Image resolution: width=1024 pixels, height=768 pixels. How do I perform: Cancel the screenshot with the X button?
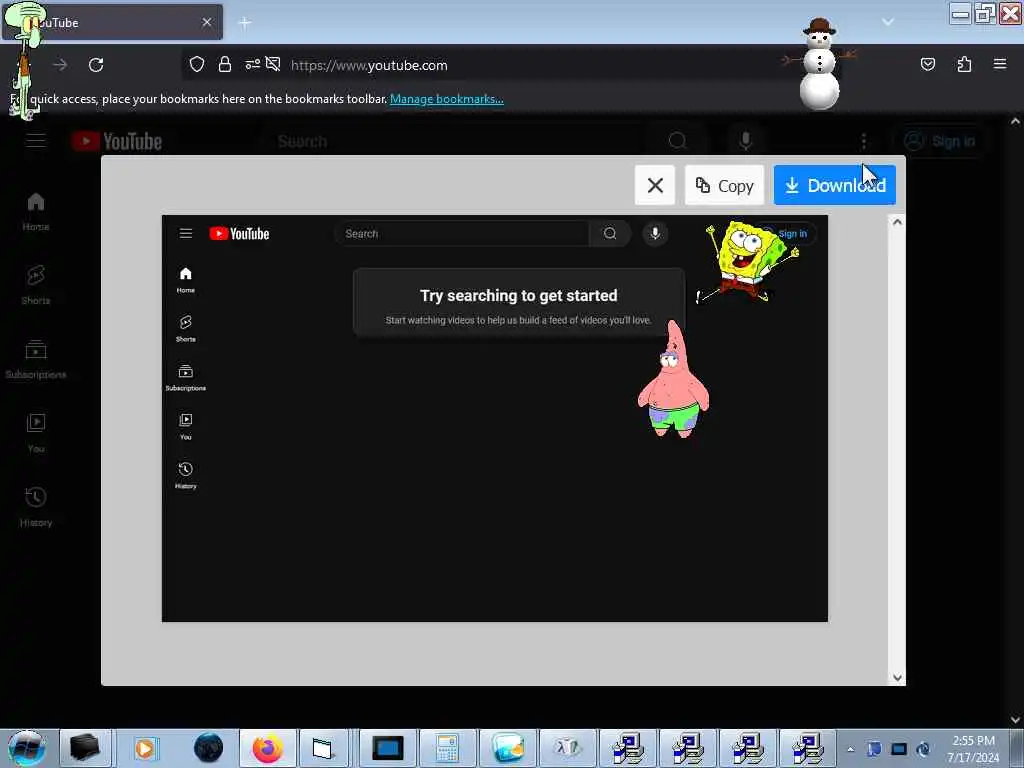[x=655, y=185]
